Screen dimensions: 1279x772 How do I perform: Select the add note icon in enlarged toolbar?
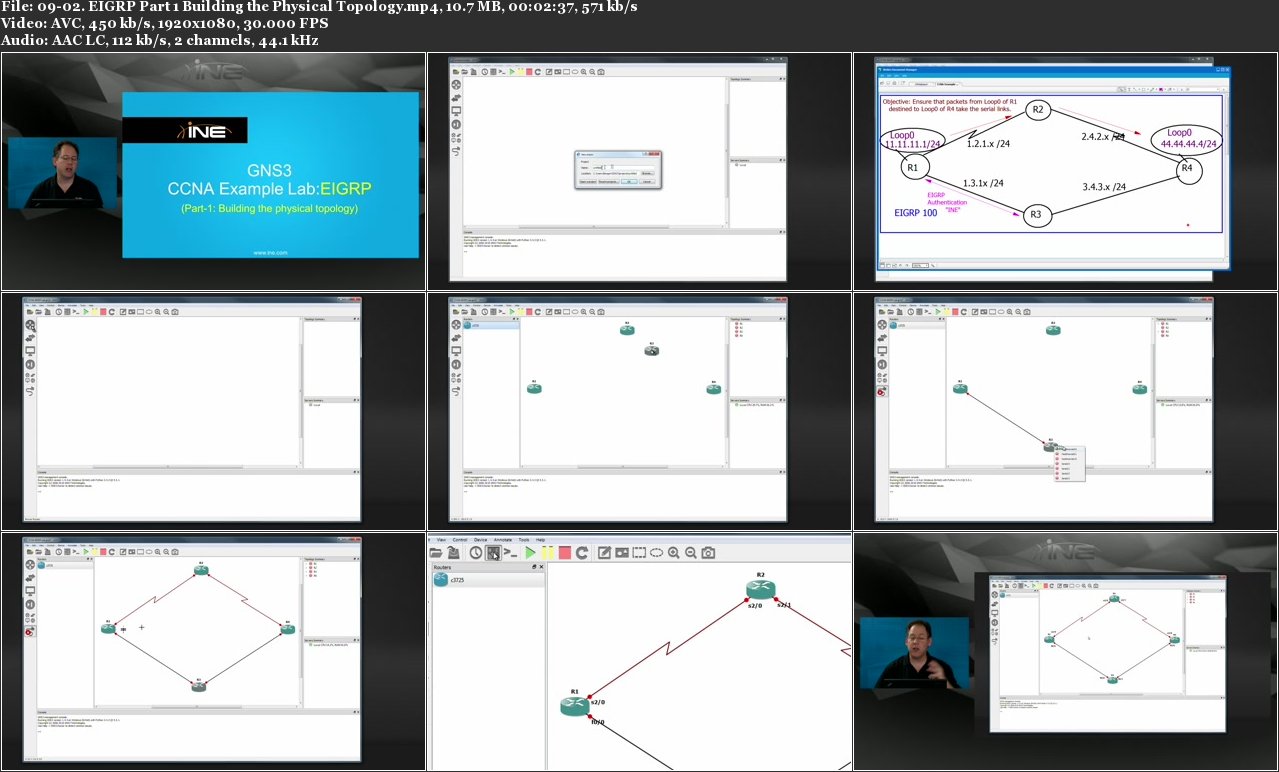605,553
